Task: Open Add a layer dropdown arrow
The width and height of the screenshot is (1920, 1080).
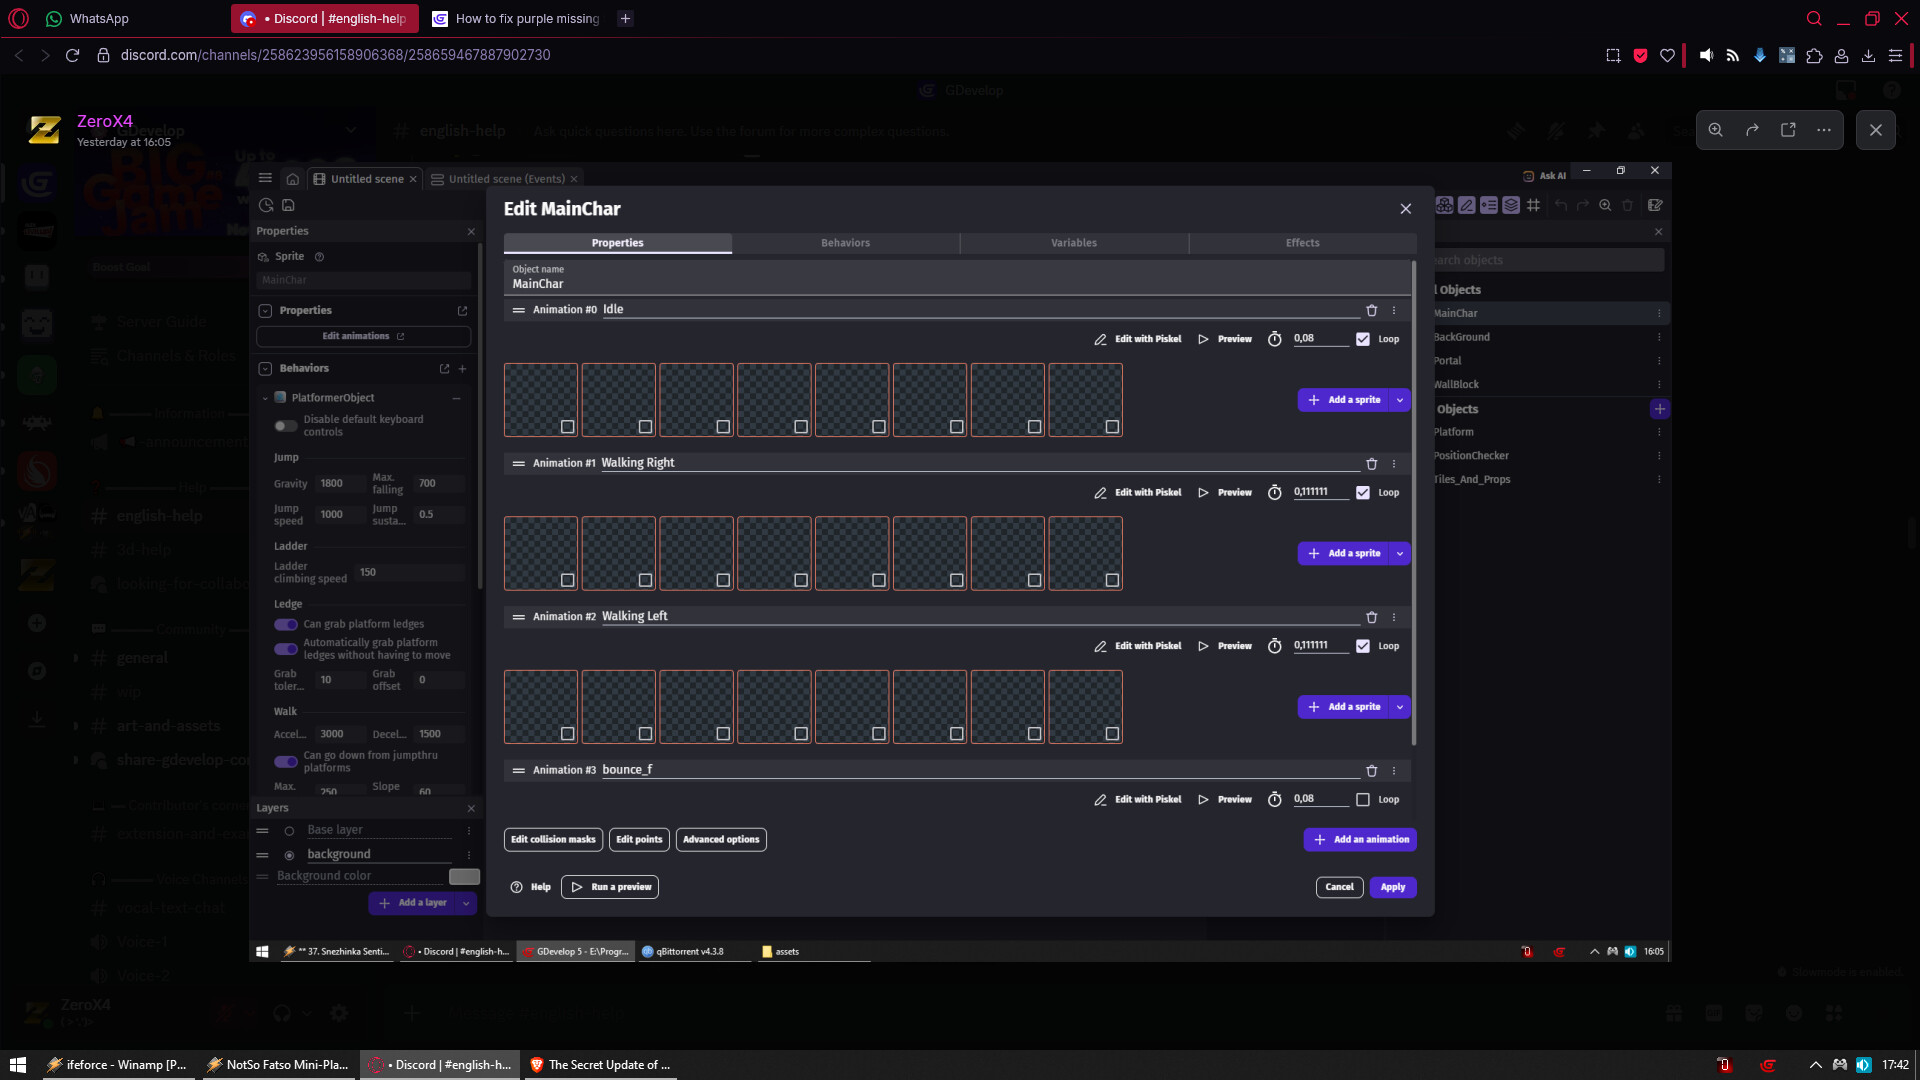Action: tap(466, 903)
